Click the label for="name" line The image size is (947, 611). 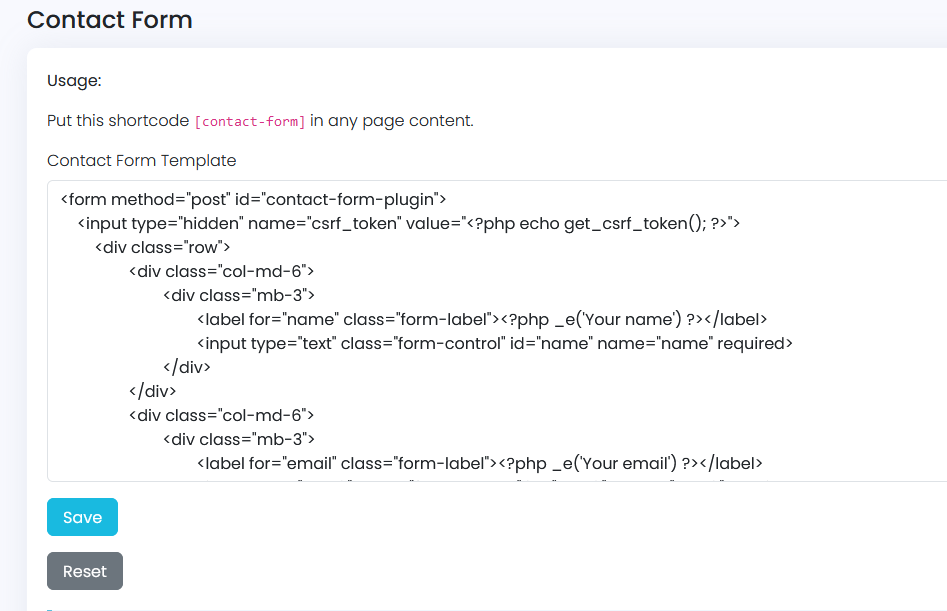[482, 319]
